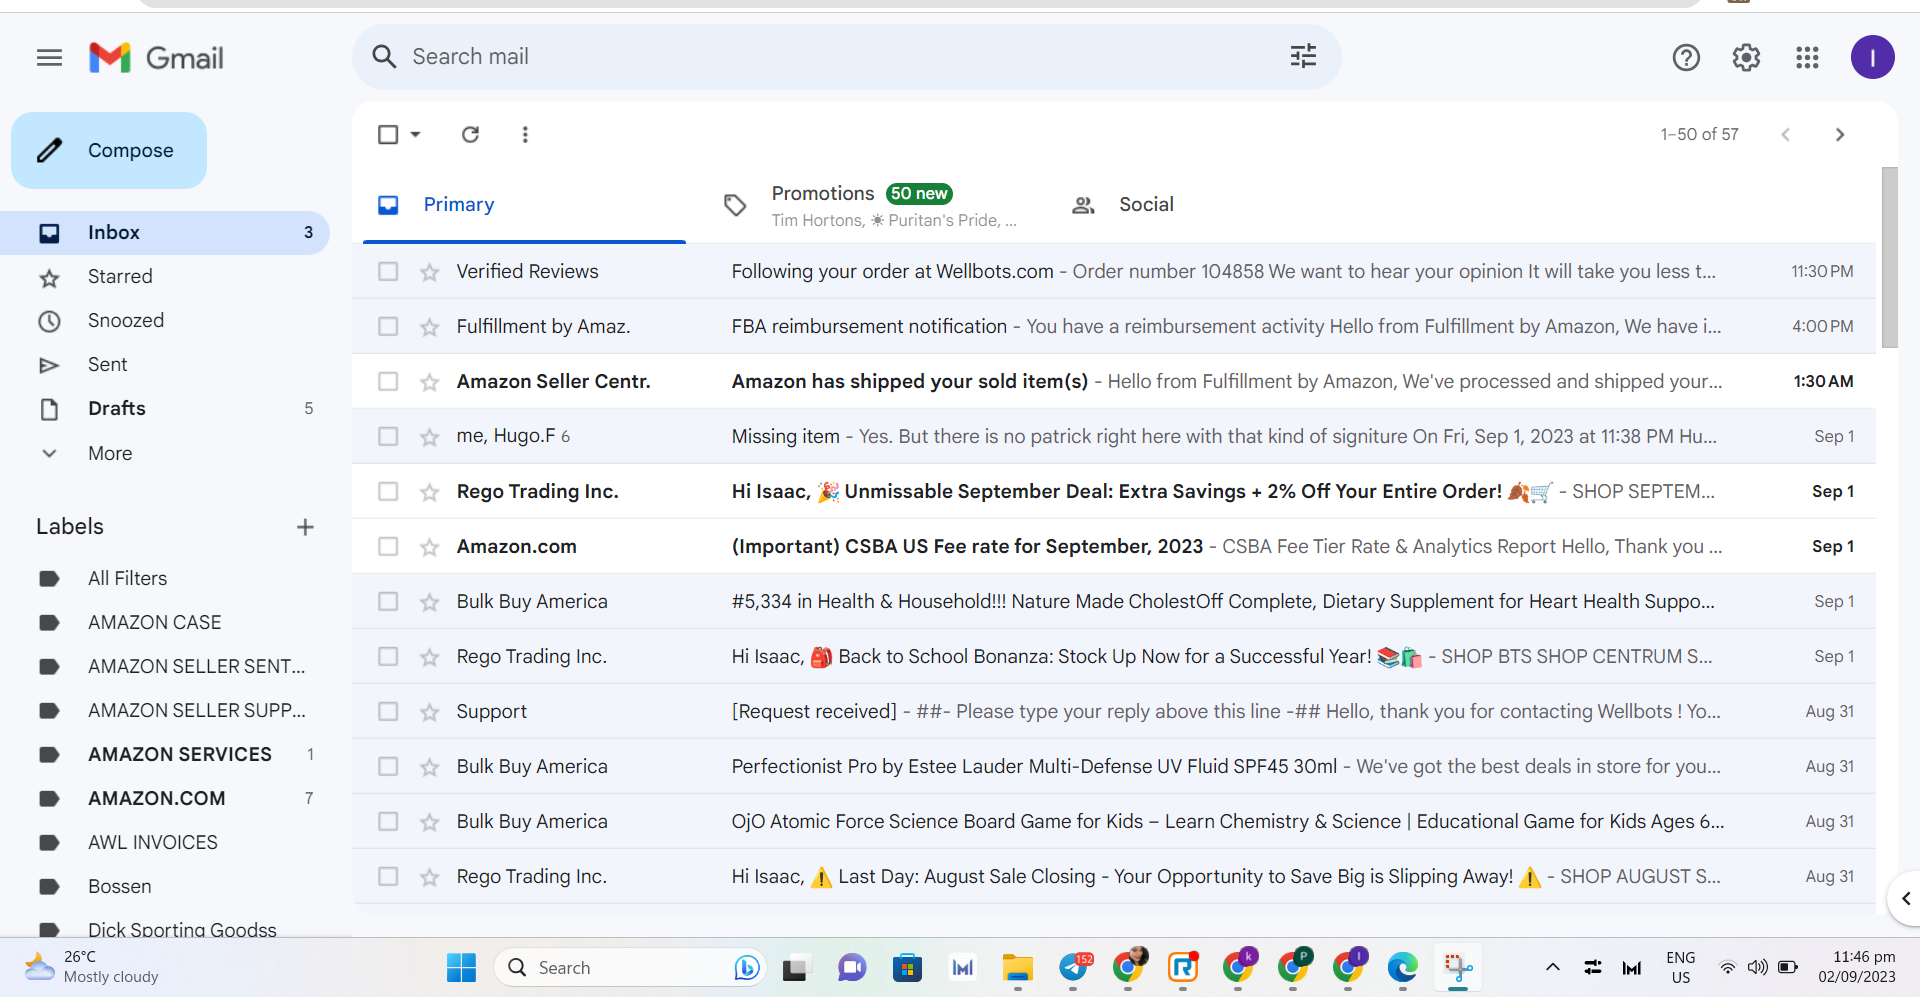Open the Inbox folder
This screenshot has height=997, width=1920.
[166, 233]
